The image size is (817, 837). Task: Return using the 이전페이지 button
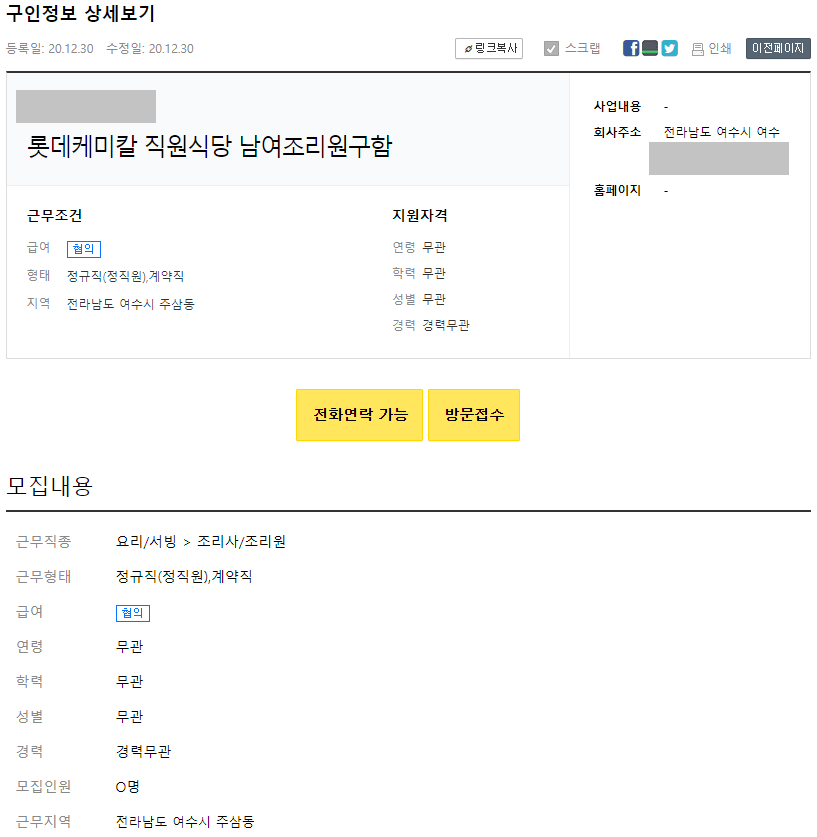[777, 47]
